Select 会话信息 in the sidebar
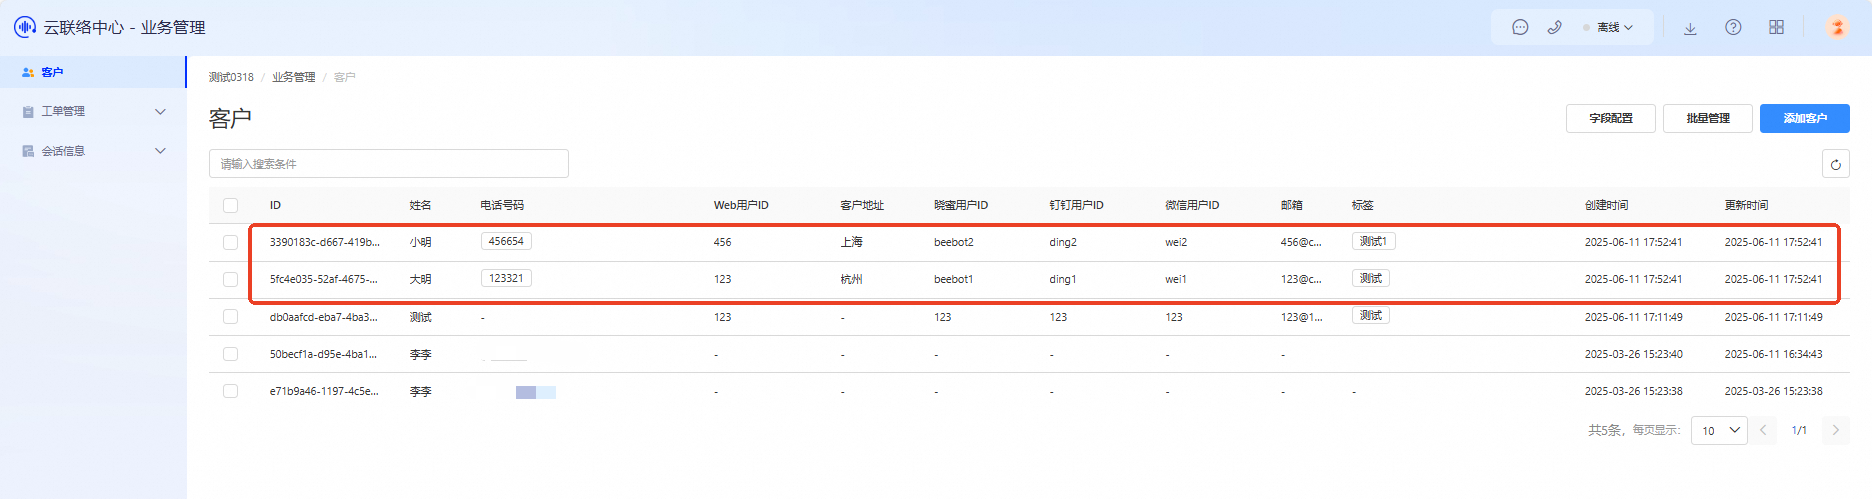Viewport: 1872px width, 499px height. point(93,151)
